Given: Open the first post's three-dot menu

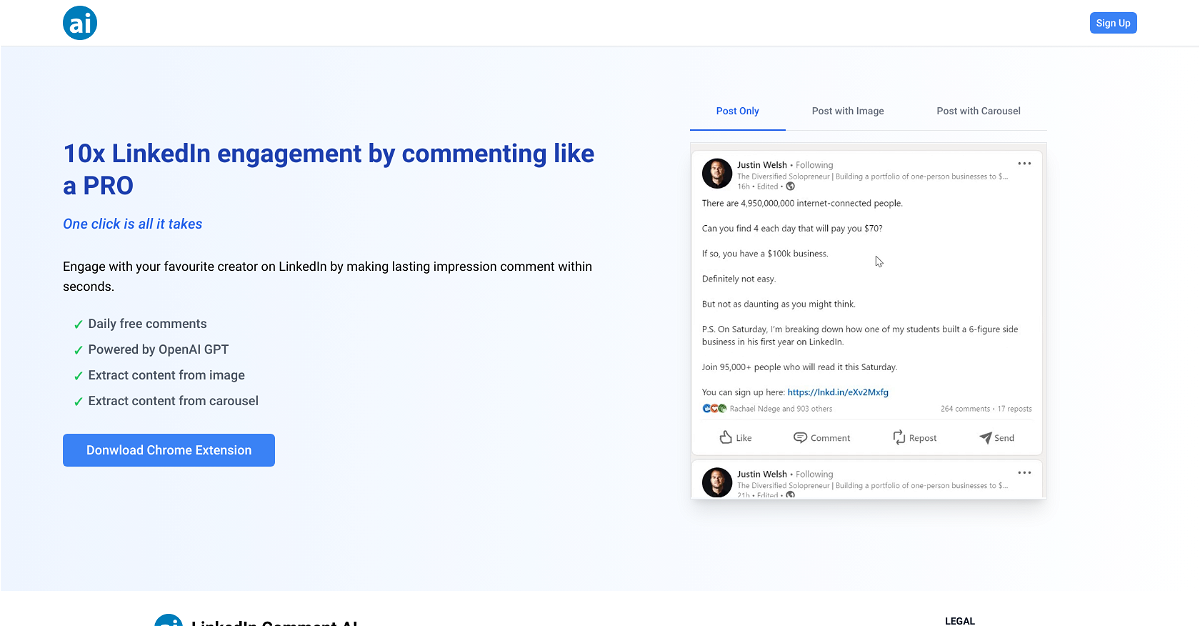Looking at the screenshot, I should (x=1024, y=164).
